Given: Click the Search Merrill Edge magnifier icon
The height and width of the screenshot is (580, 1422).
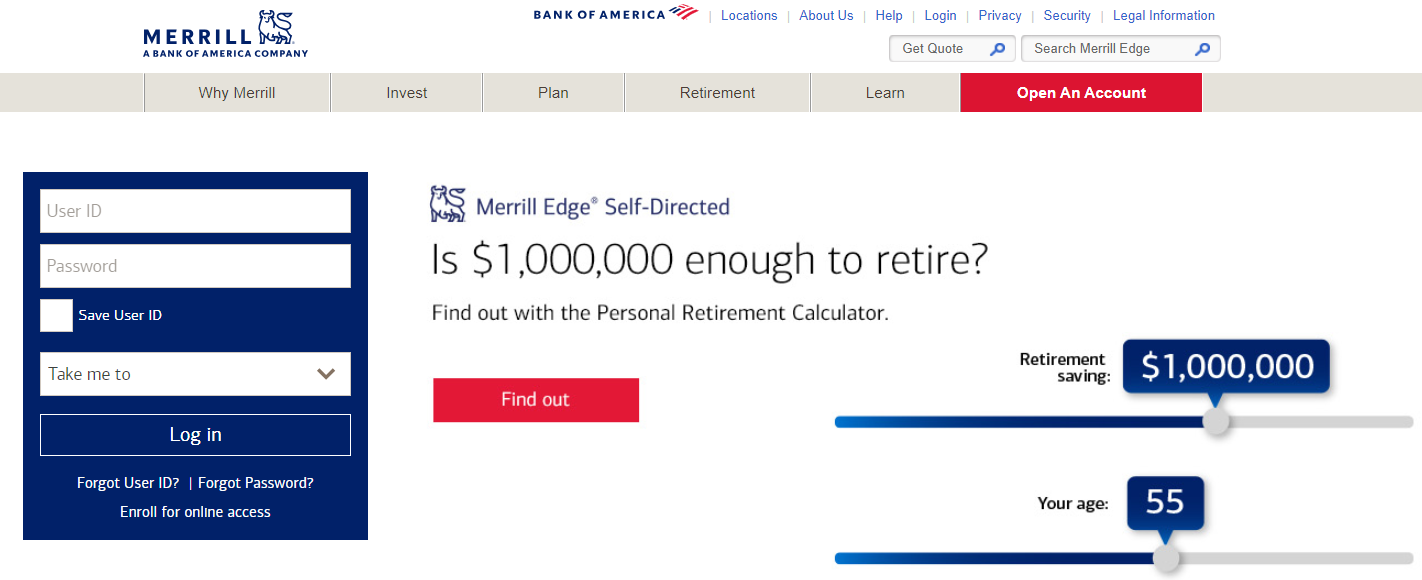Looking at the screenshot, I should (1203, 49).
